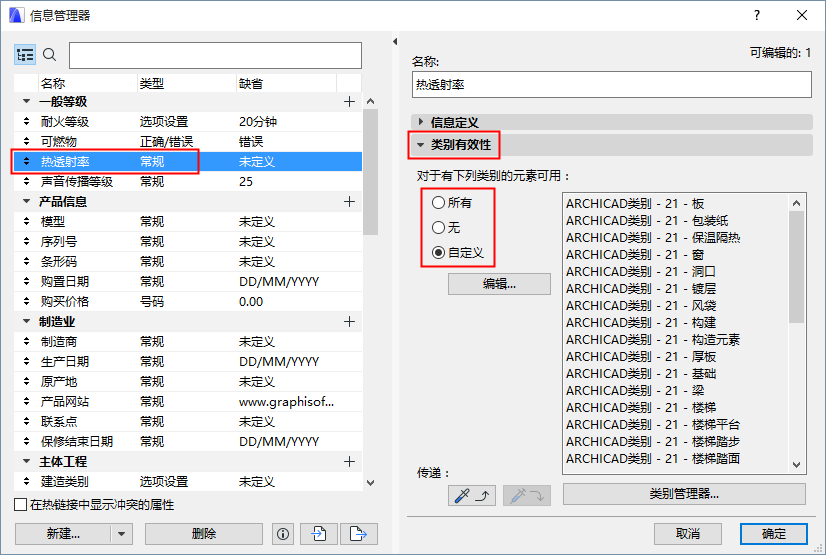This screenshot has height=555, width=826.
Task: Select the 热透射率 property row
Action: 188,162
